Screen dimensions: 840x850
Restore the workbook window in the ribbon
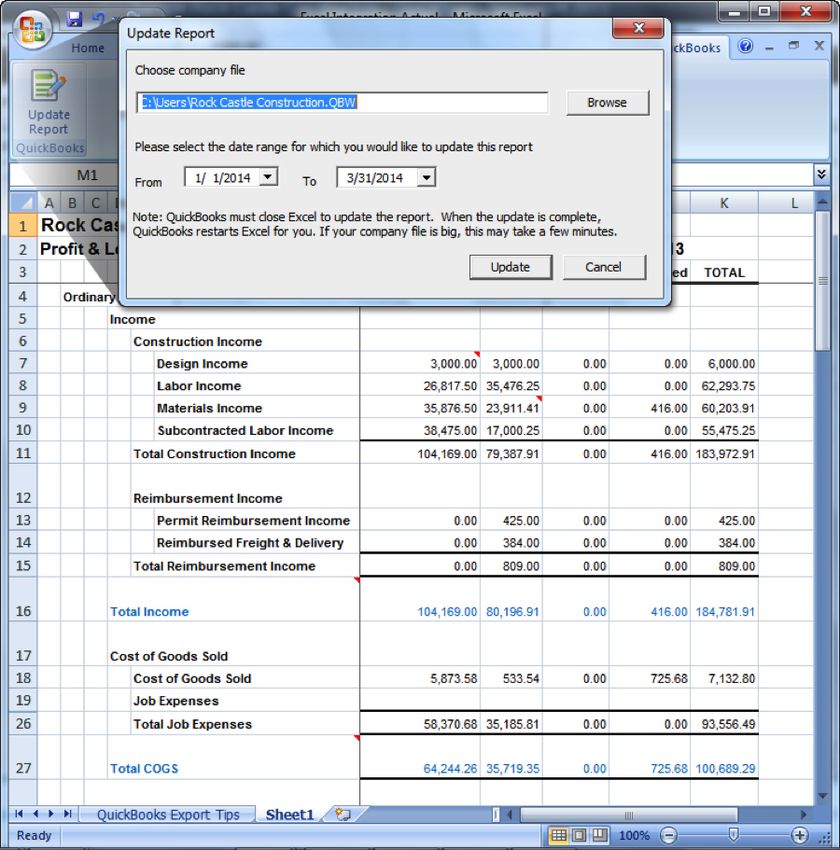794,46
